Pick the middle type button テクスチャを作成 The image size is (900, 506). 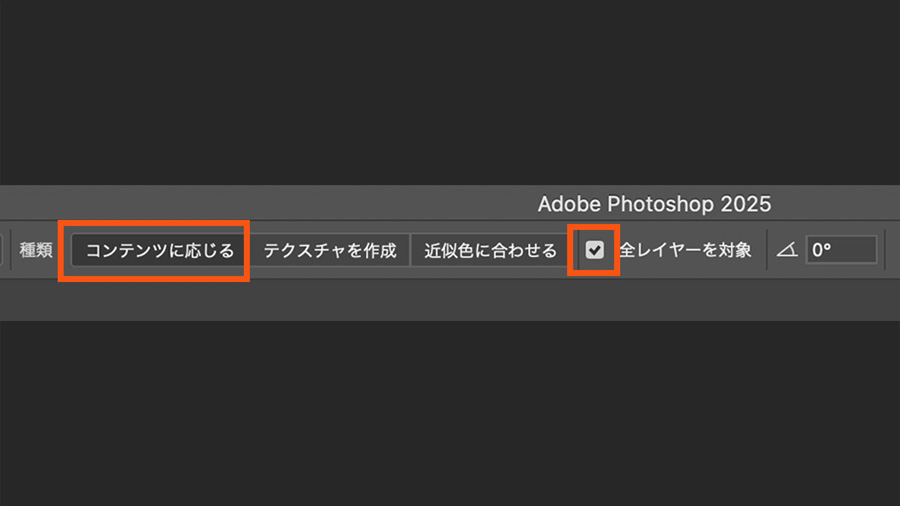pos(330,250)
